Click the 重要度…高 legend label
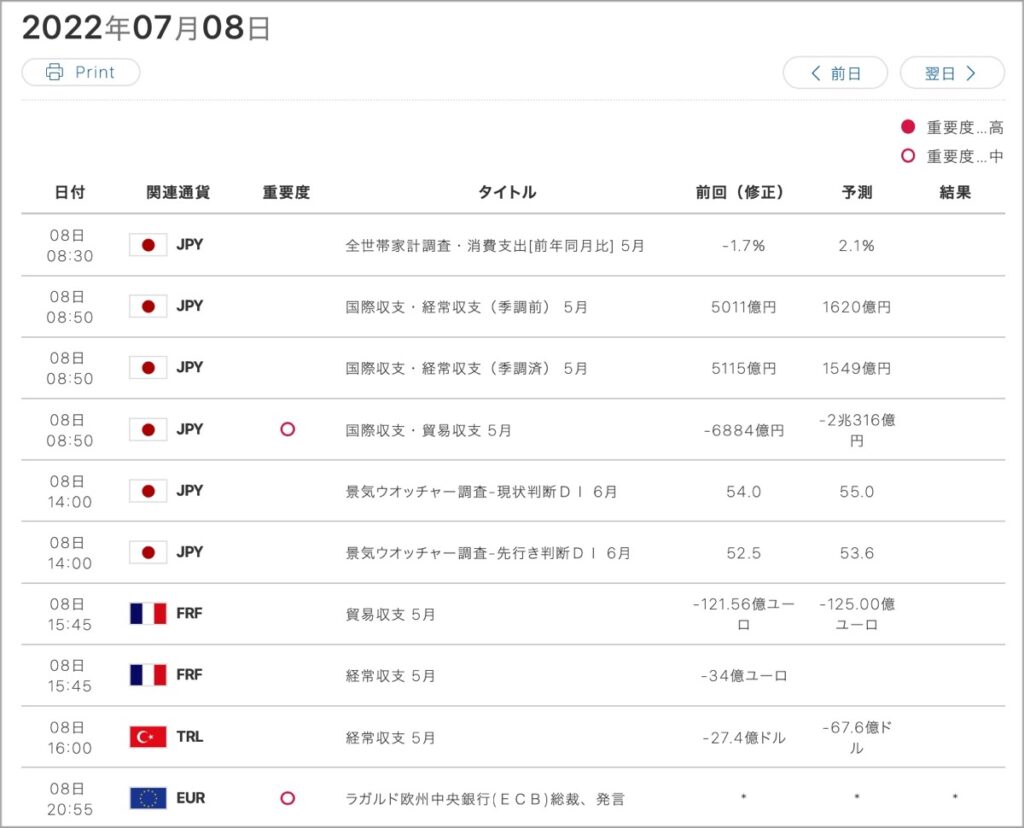The width and height of the screenshot is (1024, 828). click(x=965, y=127)
